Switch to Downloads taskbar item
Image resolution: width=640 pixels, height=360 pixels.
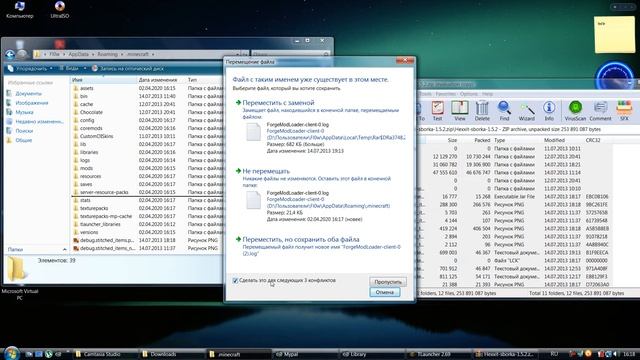pos(170,354)
